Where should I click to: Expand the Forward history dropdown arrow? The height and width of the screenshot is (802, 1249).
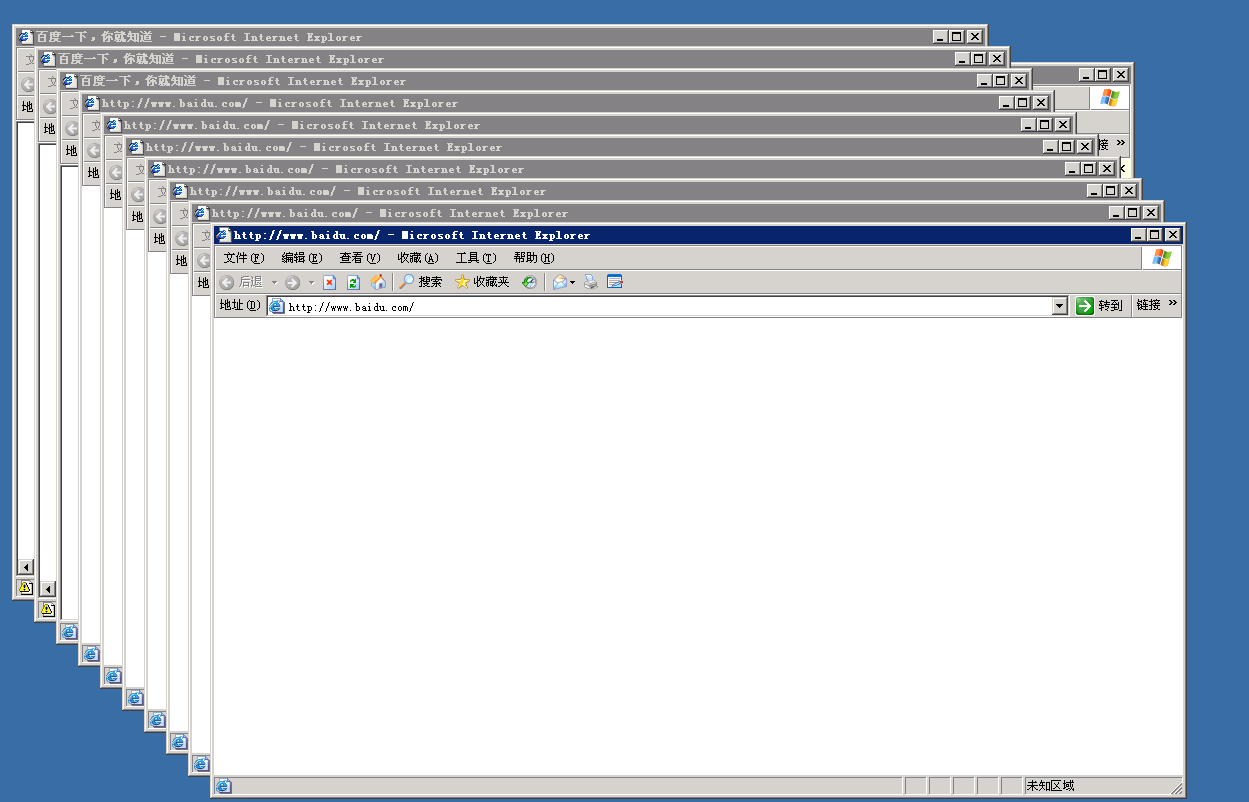pyautogui.click(x=311, y=283)
